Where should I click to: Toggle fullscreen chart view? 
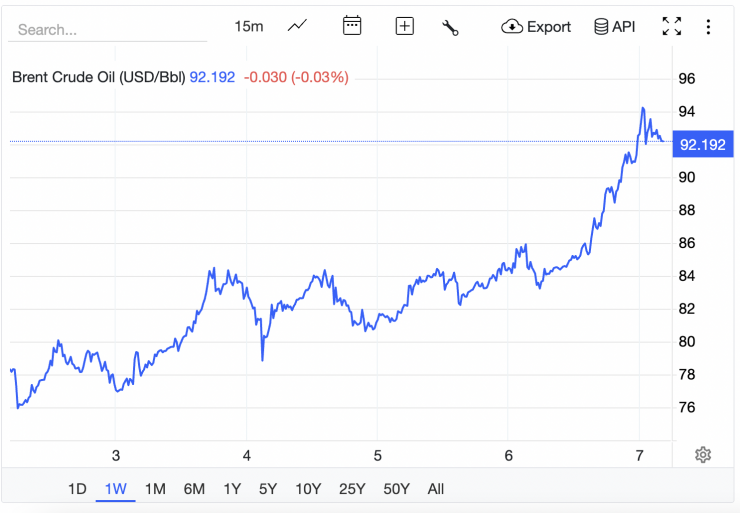tap(672, 27)
